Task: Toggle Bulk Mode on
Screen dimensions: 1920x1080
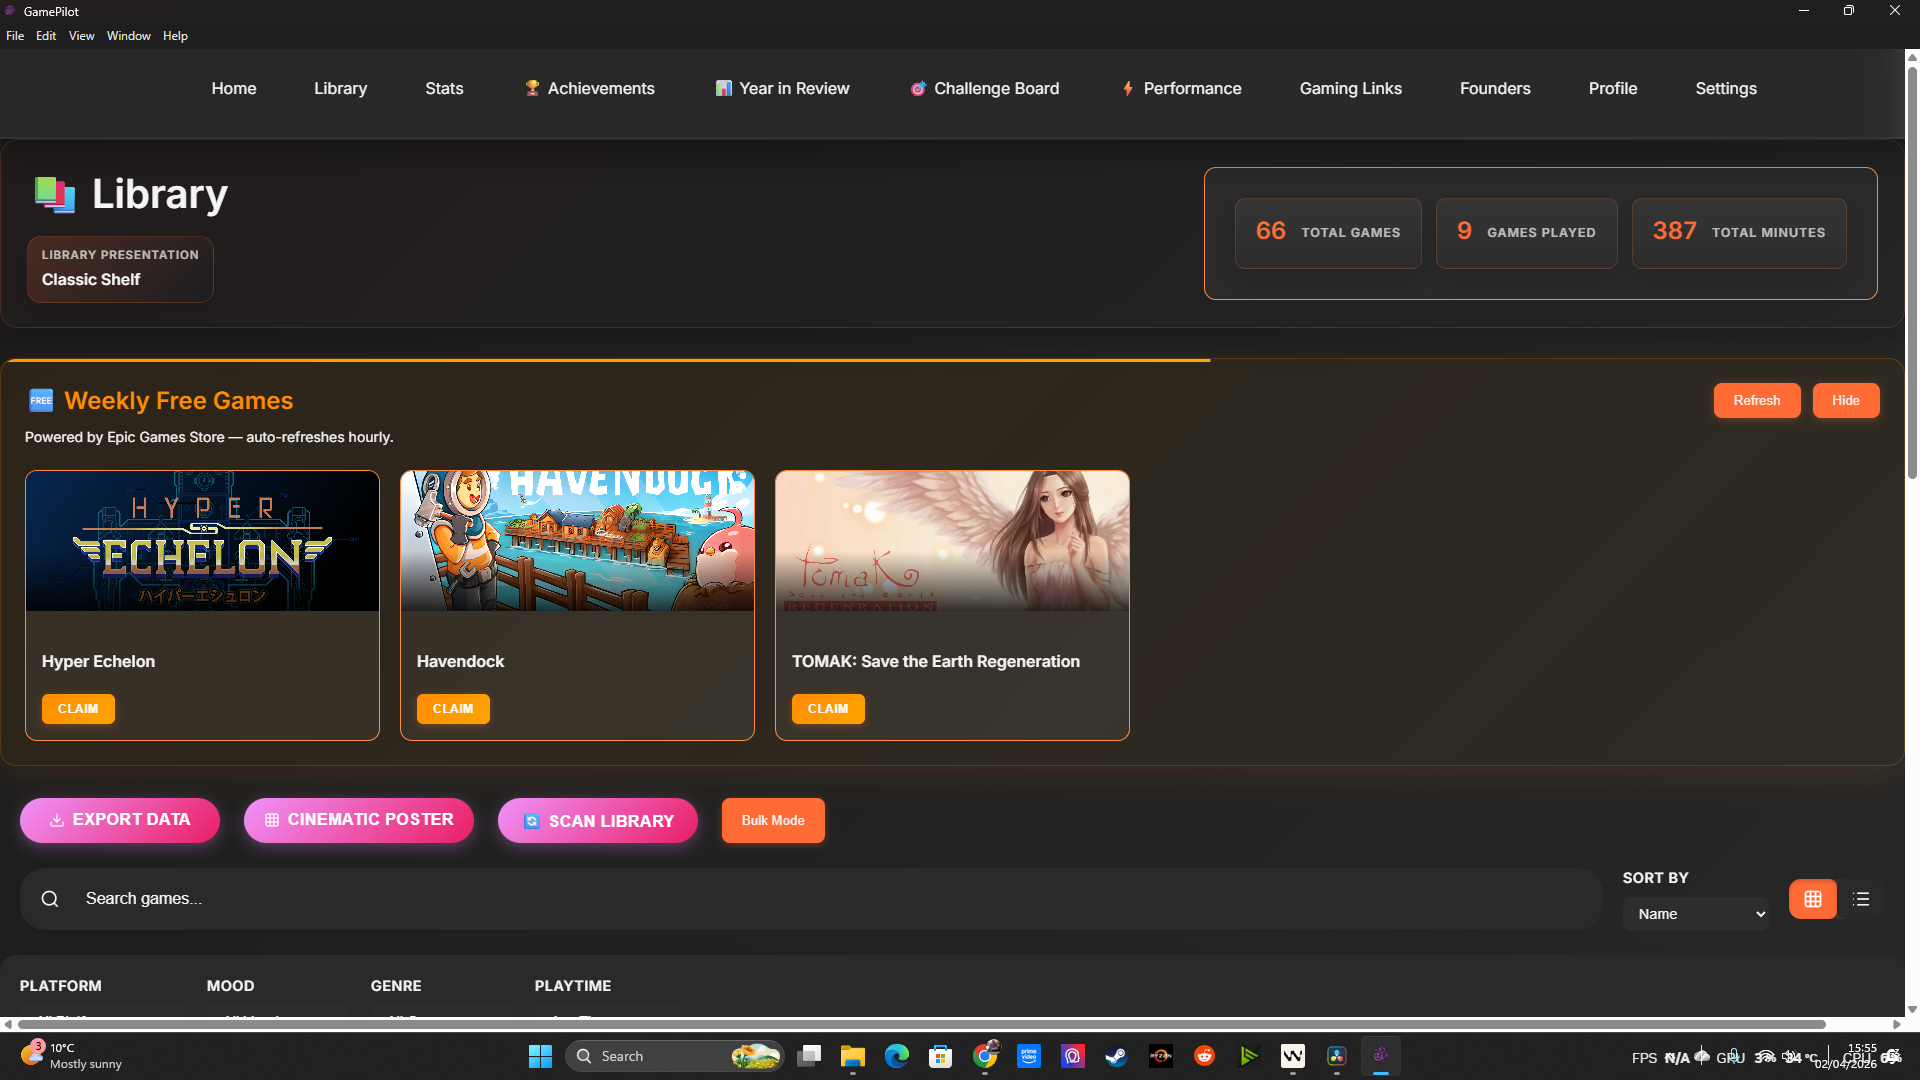Action: (773, 820)
